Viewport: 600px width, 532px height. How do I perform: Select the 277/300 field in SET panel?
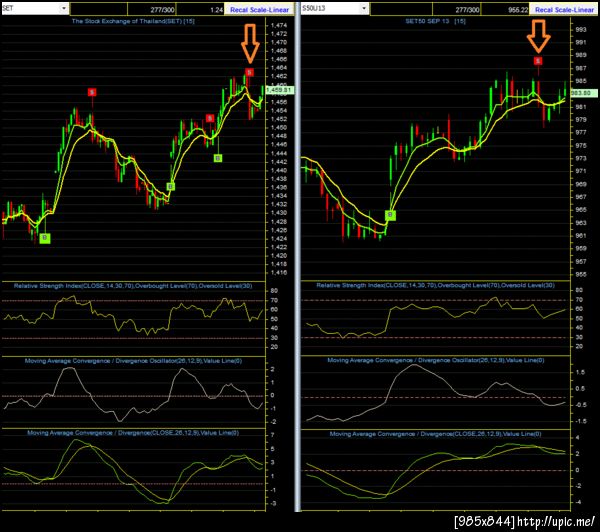152,10
